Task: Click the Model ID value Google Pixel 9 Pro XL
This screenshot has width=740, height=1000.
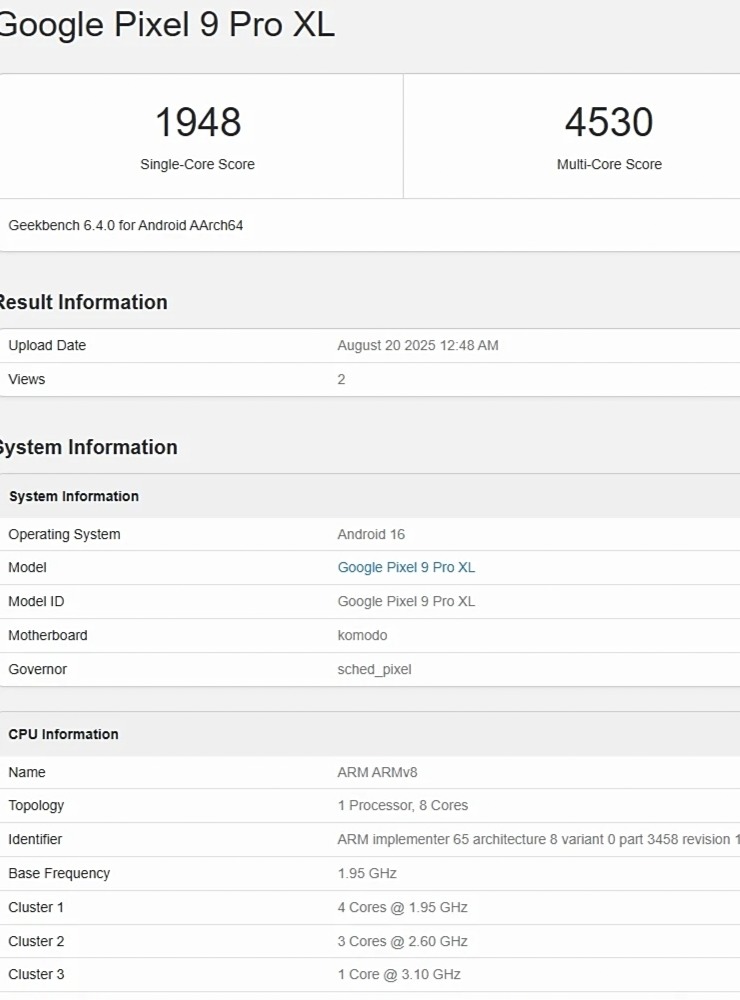Action: (406, 601)
